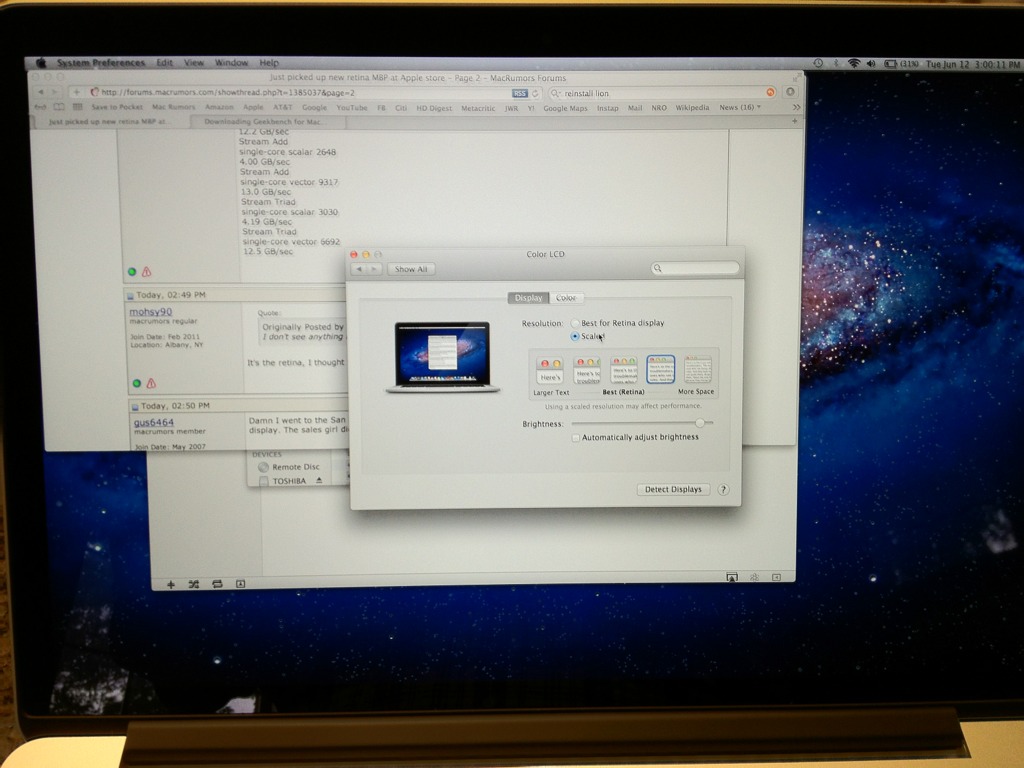Reload the MacRumors page
This screenshot has width=1024, height=768.
(535, 93)
